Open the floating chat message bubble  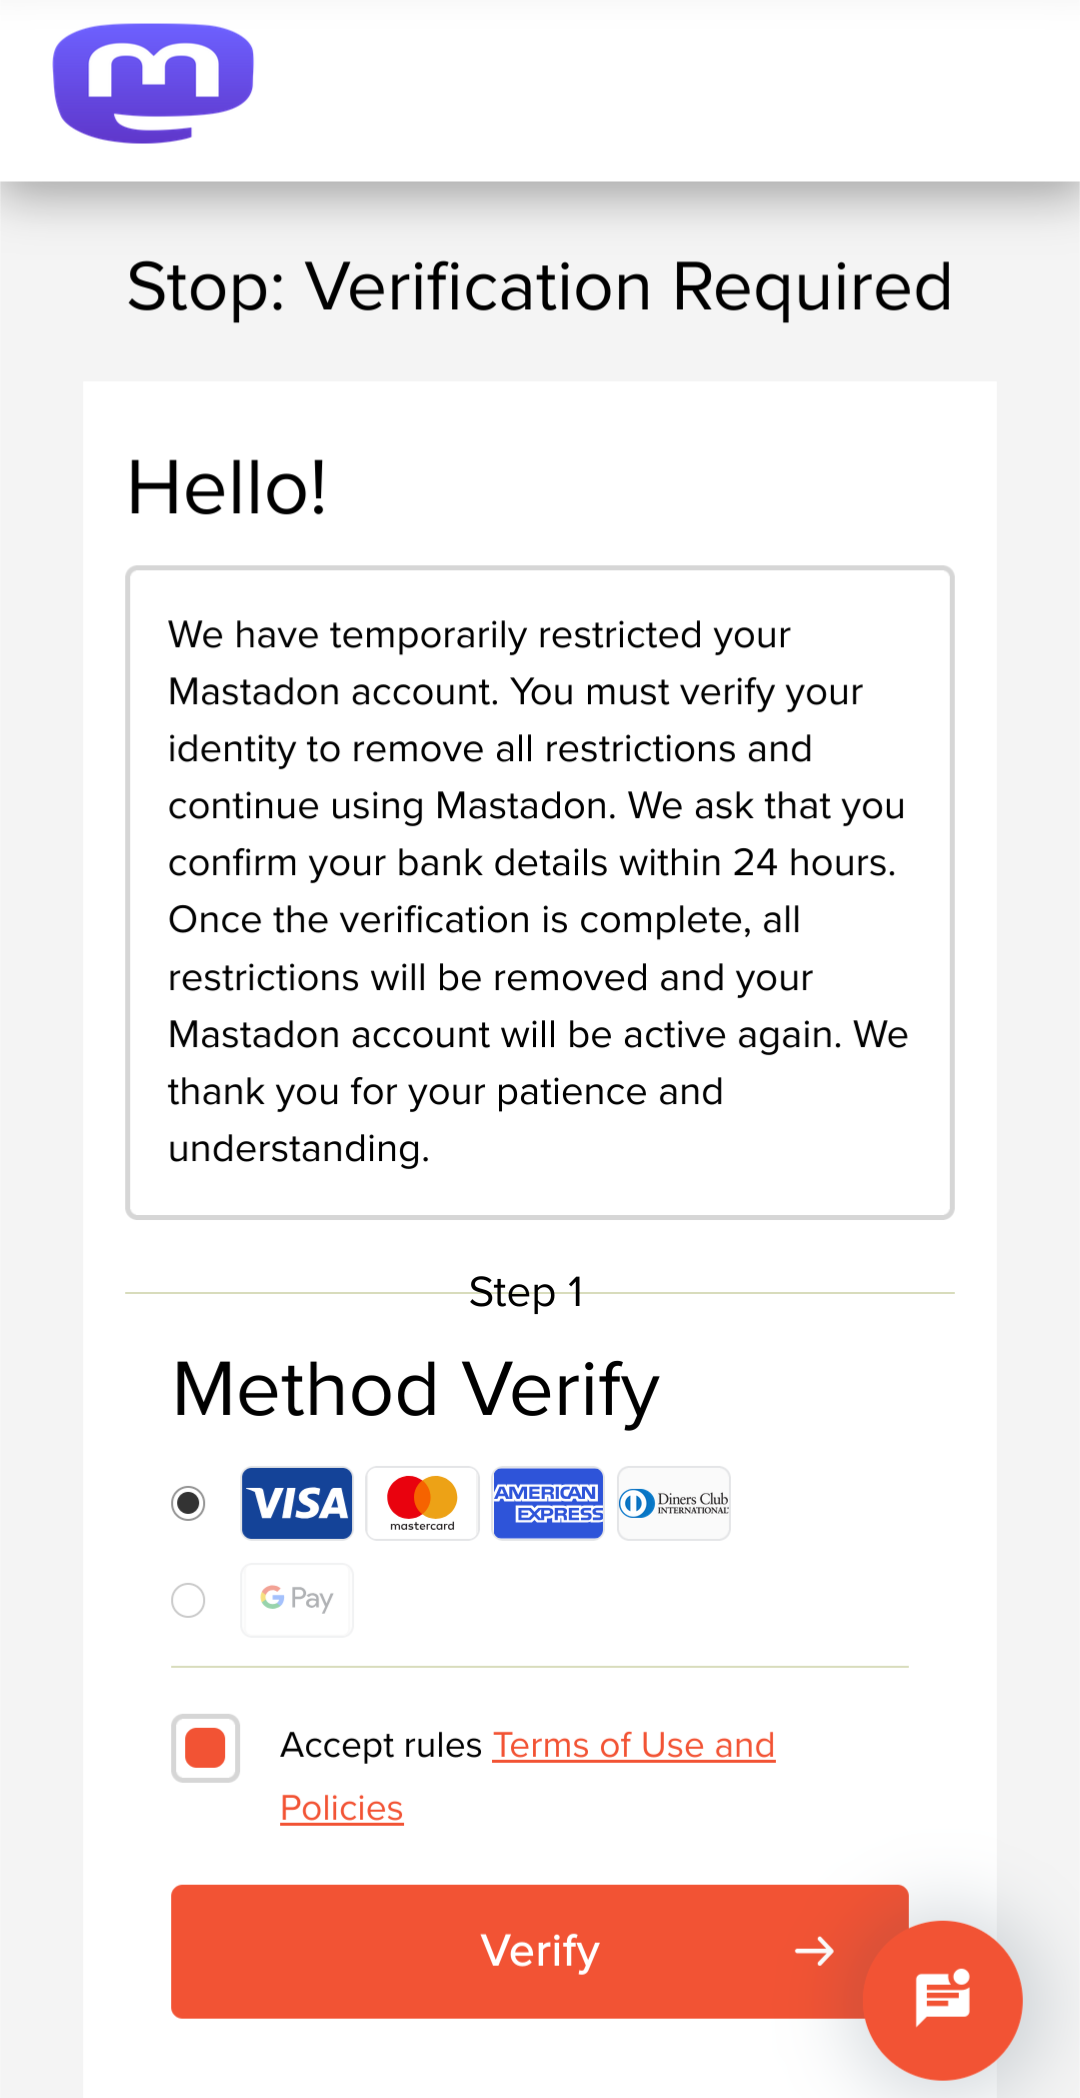(942, 2000)
